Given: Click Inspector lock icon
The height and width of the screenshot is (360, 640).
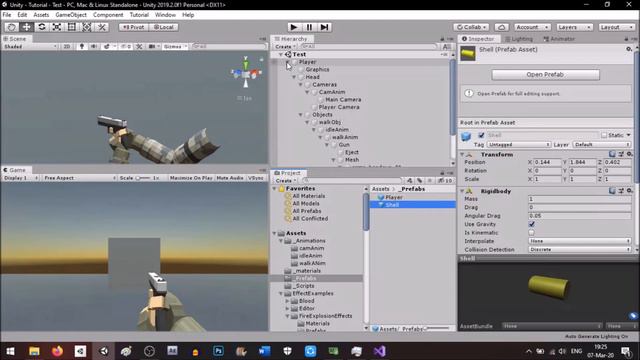Looking at the screenshot, I should 627,39.
